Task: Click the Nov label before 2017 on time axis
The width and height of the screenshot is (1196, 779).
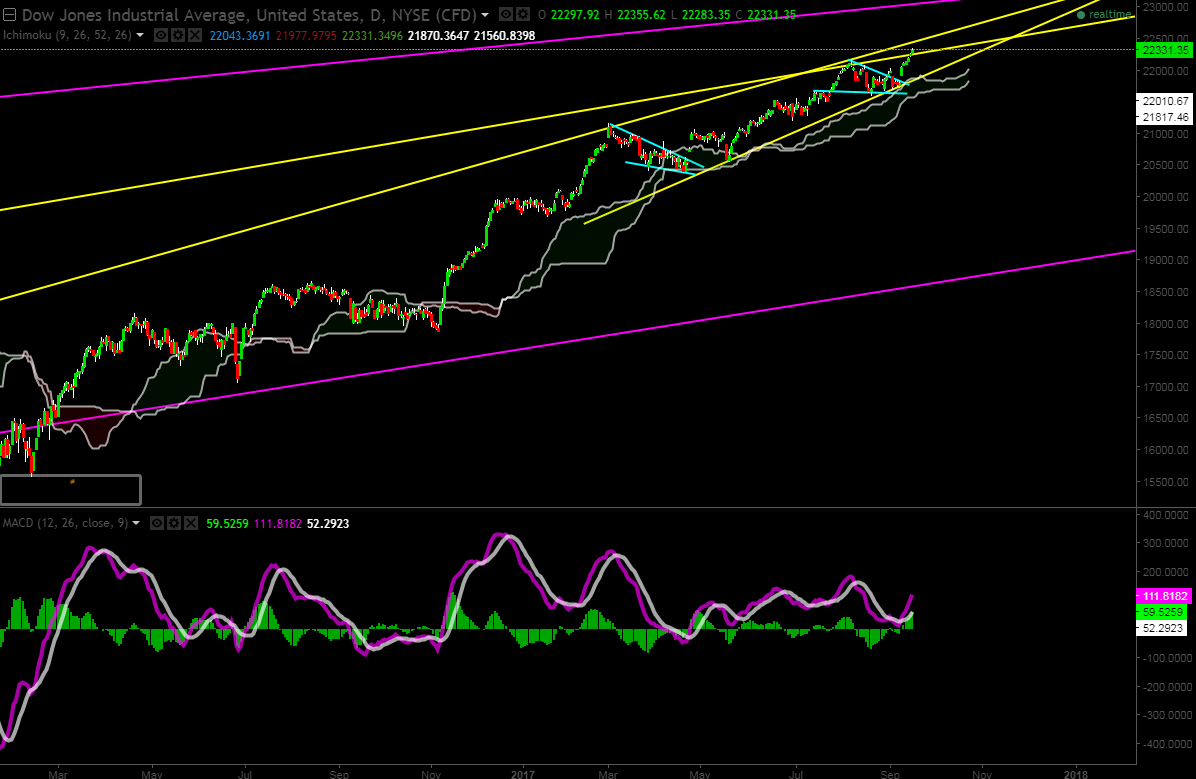Action: [431, 774]
